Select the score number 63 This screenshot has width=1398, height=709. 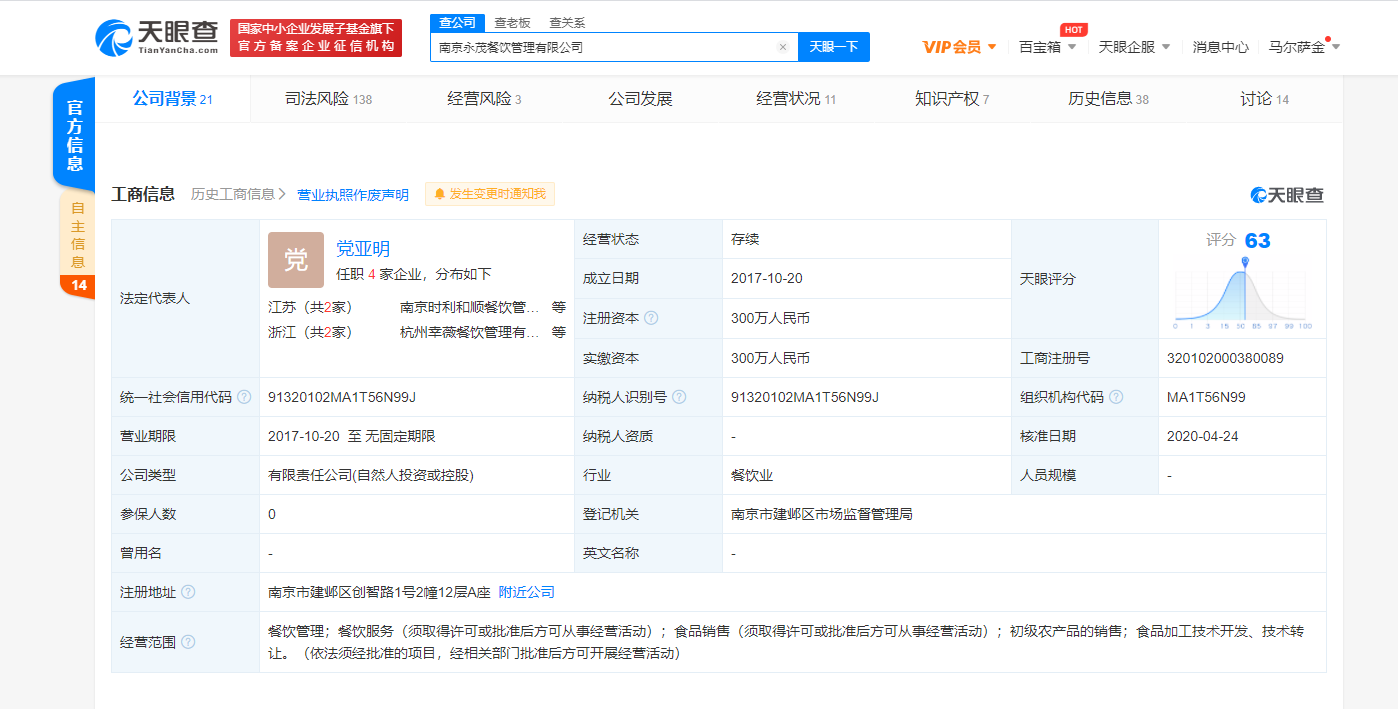(1257, 240)
